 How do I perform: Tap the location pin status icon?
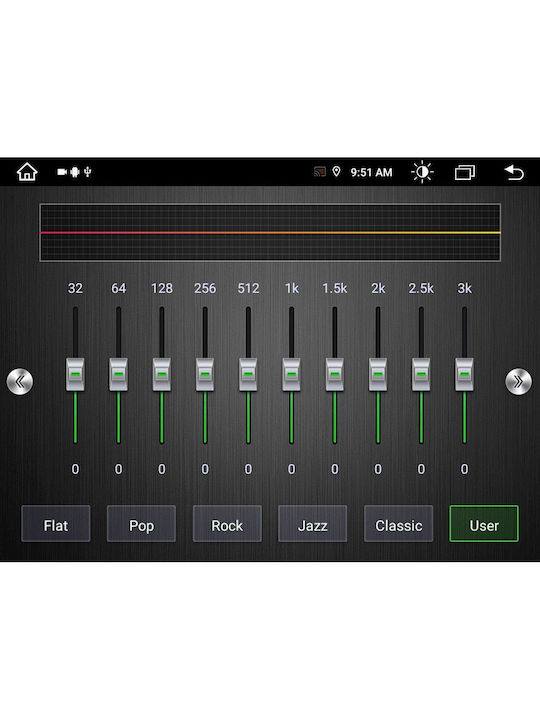(337, 172)
